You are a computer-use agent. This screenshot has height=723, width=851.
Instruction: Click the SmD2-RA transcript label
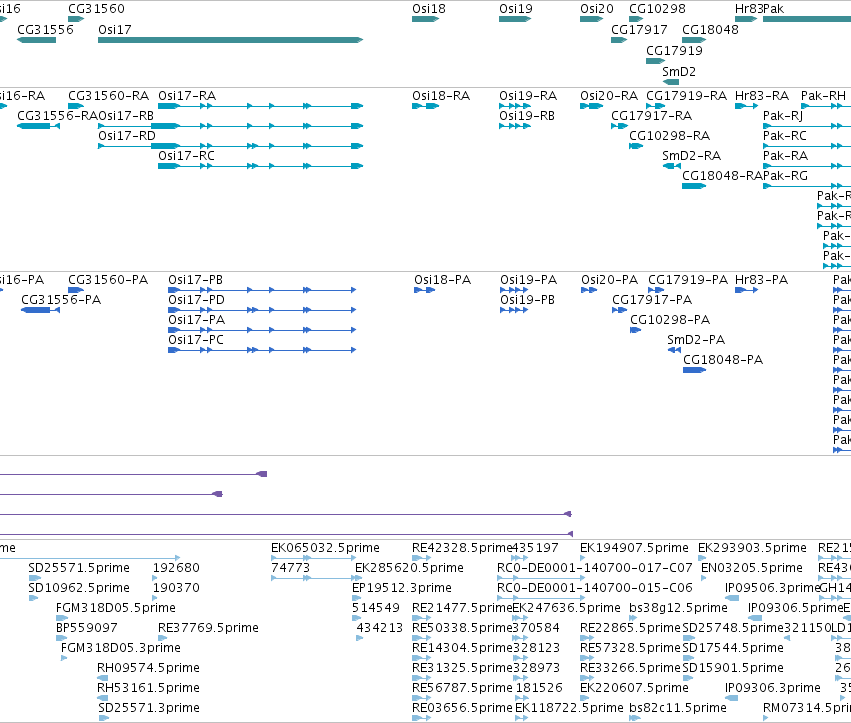pyautogui.click(x=691, y=156)
